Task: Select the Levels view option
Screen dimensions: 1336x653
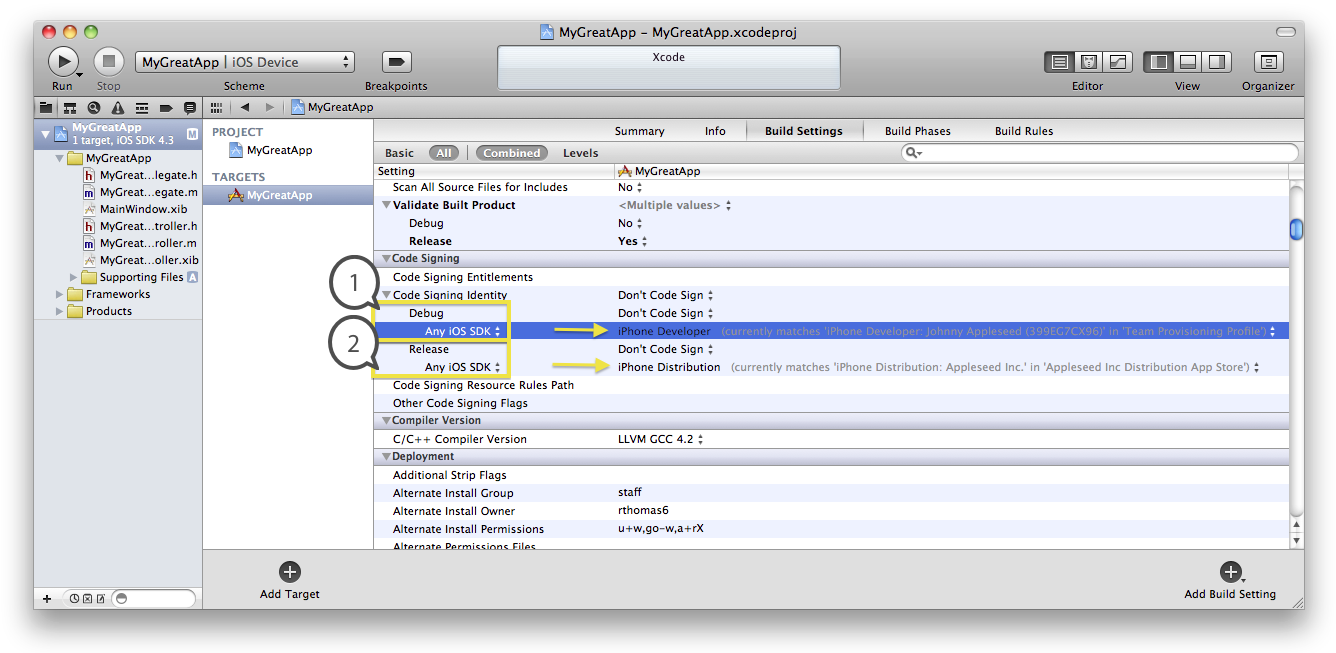Action: tap(581, 153)
